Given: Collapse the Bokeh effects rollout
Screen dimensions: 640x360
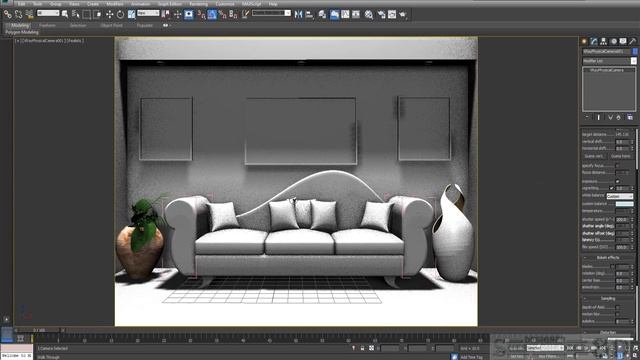Looking at the screenshot, I should 608,258.
